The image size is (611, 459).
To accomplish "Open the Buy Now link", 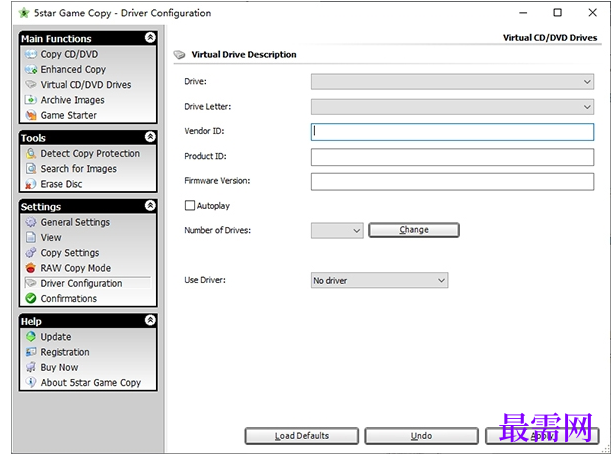I will click(x=59, y=367).
